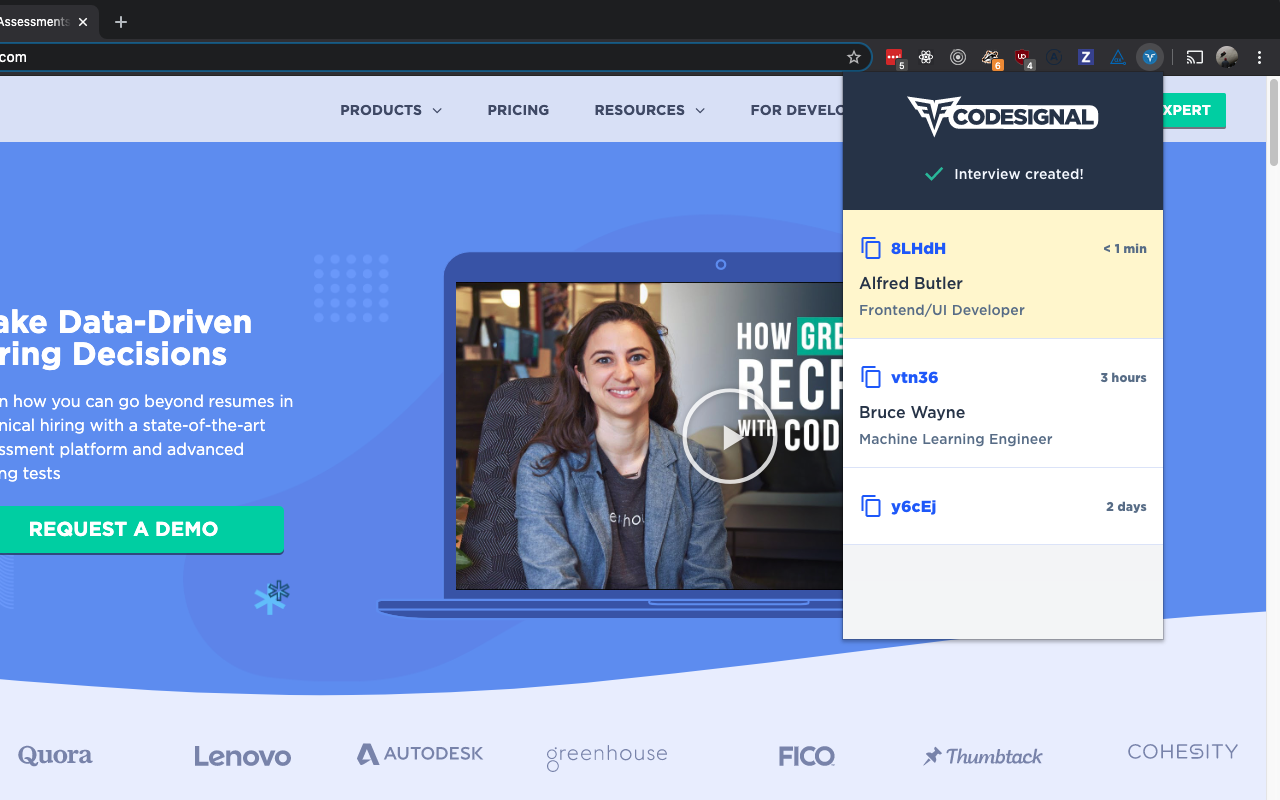Image resolution: width=1280 pixels, height=800 pixels.
Task: Open the uBlock Origin extension
Action: [1023, 58]
